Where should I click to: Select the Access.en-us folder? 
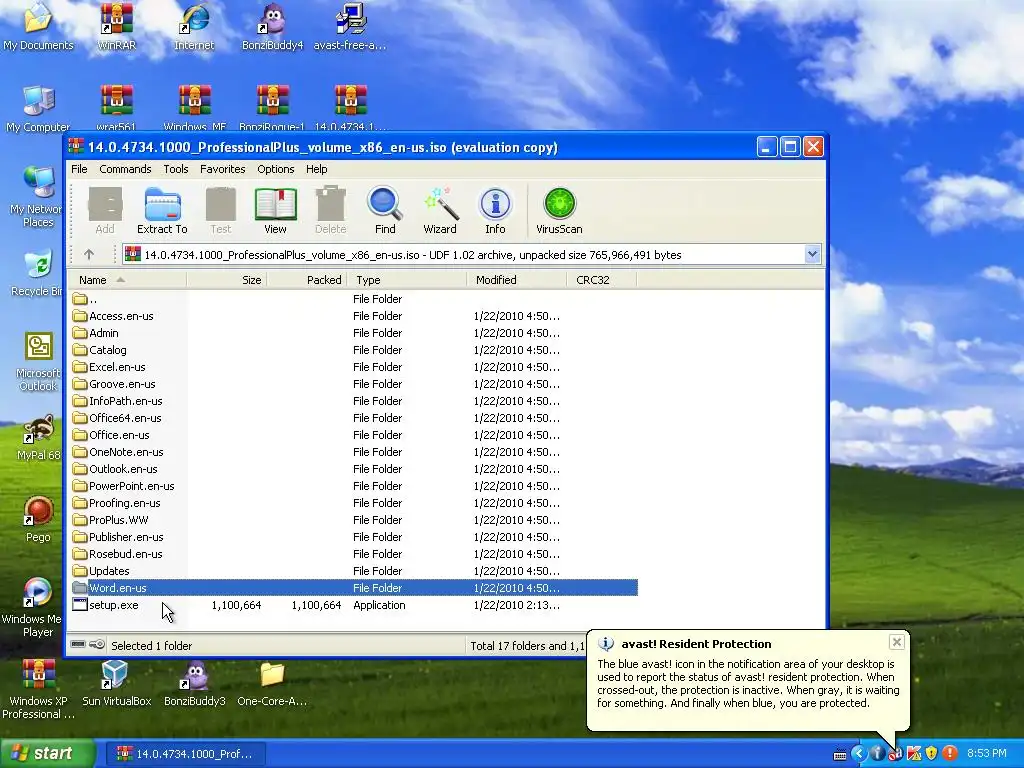tap(353, 316)
